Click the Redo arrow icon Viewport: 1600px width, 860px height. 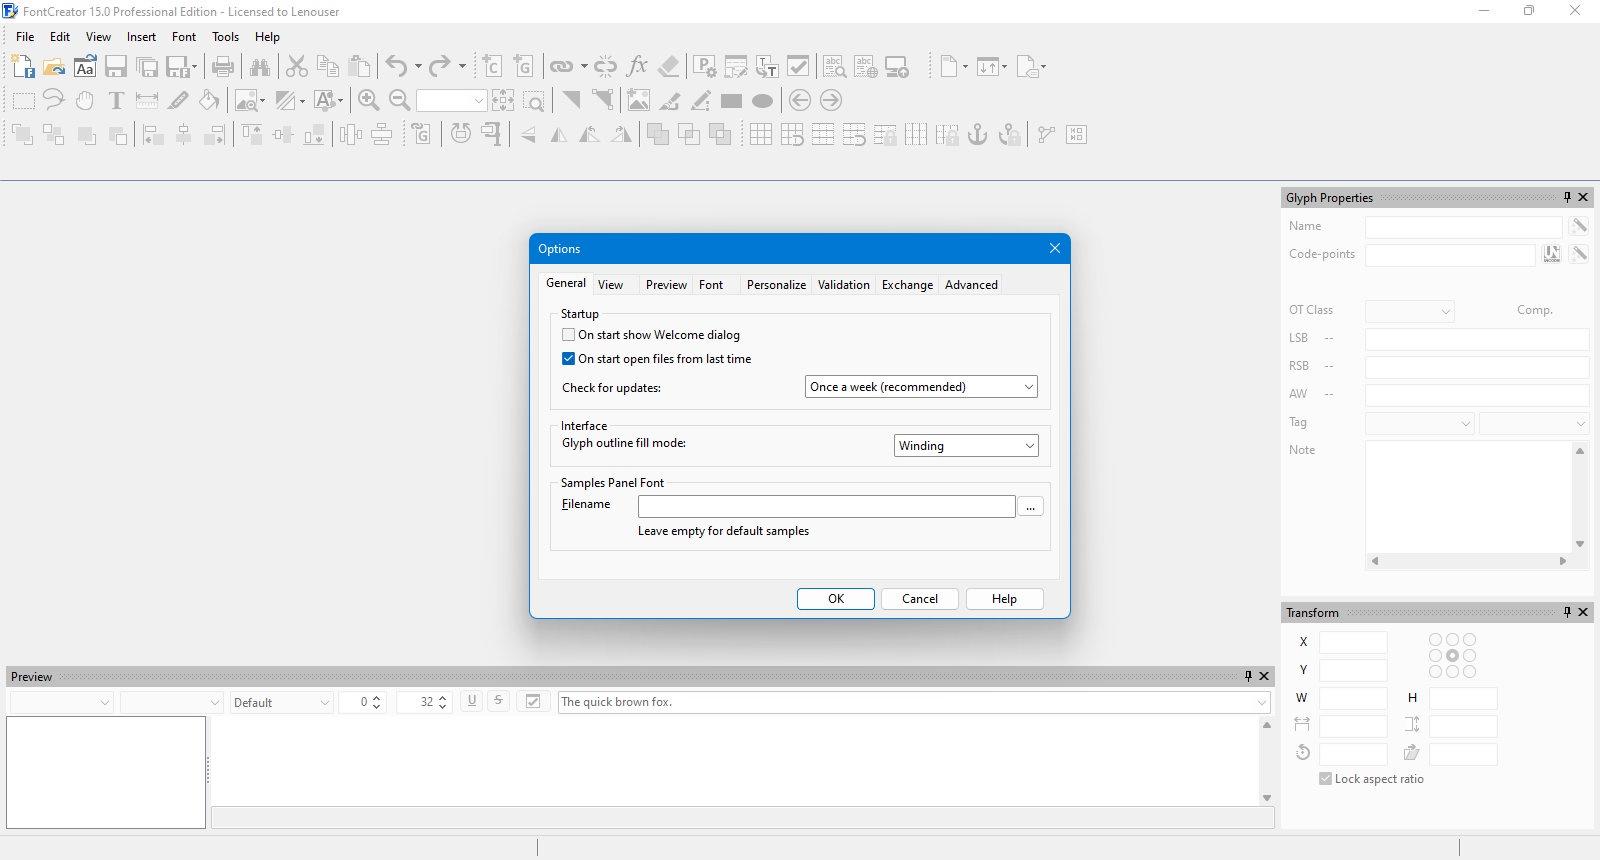coord(440,67)
